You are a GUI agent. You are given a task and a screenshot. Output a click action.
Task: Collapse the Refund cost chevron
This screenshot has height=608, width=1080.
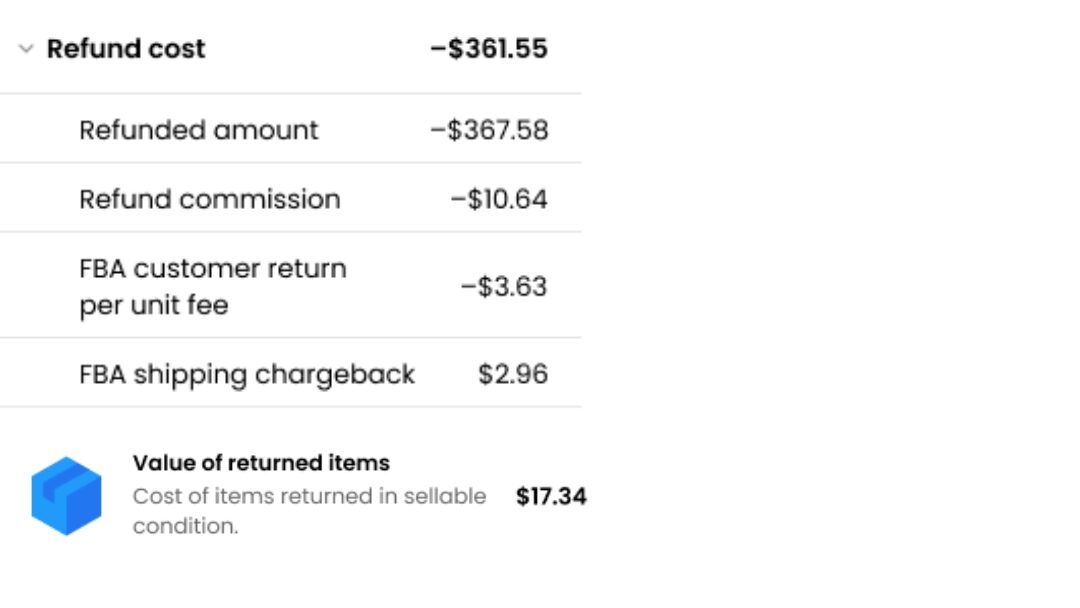[26, 49]
